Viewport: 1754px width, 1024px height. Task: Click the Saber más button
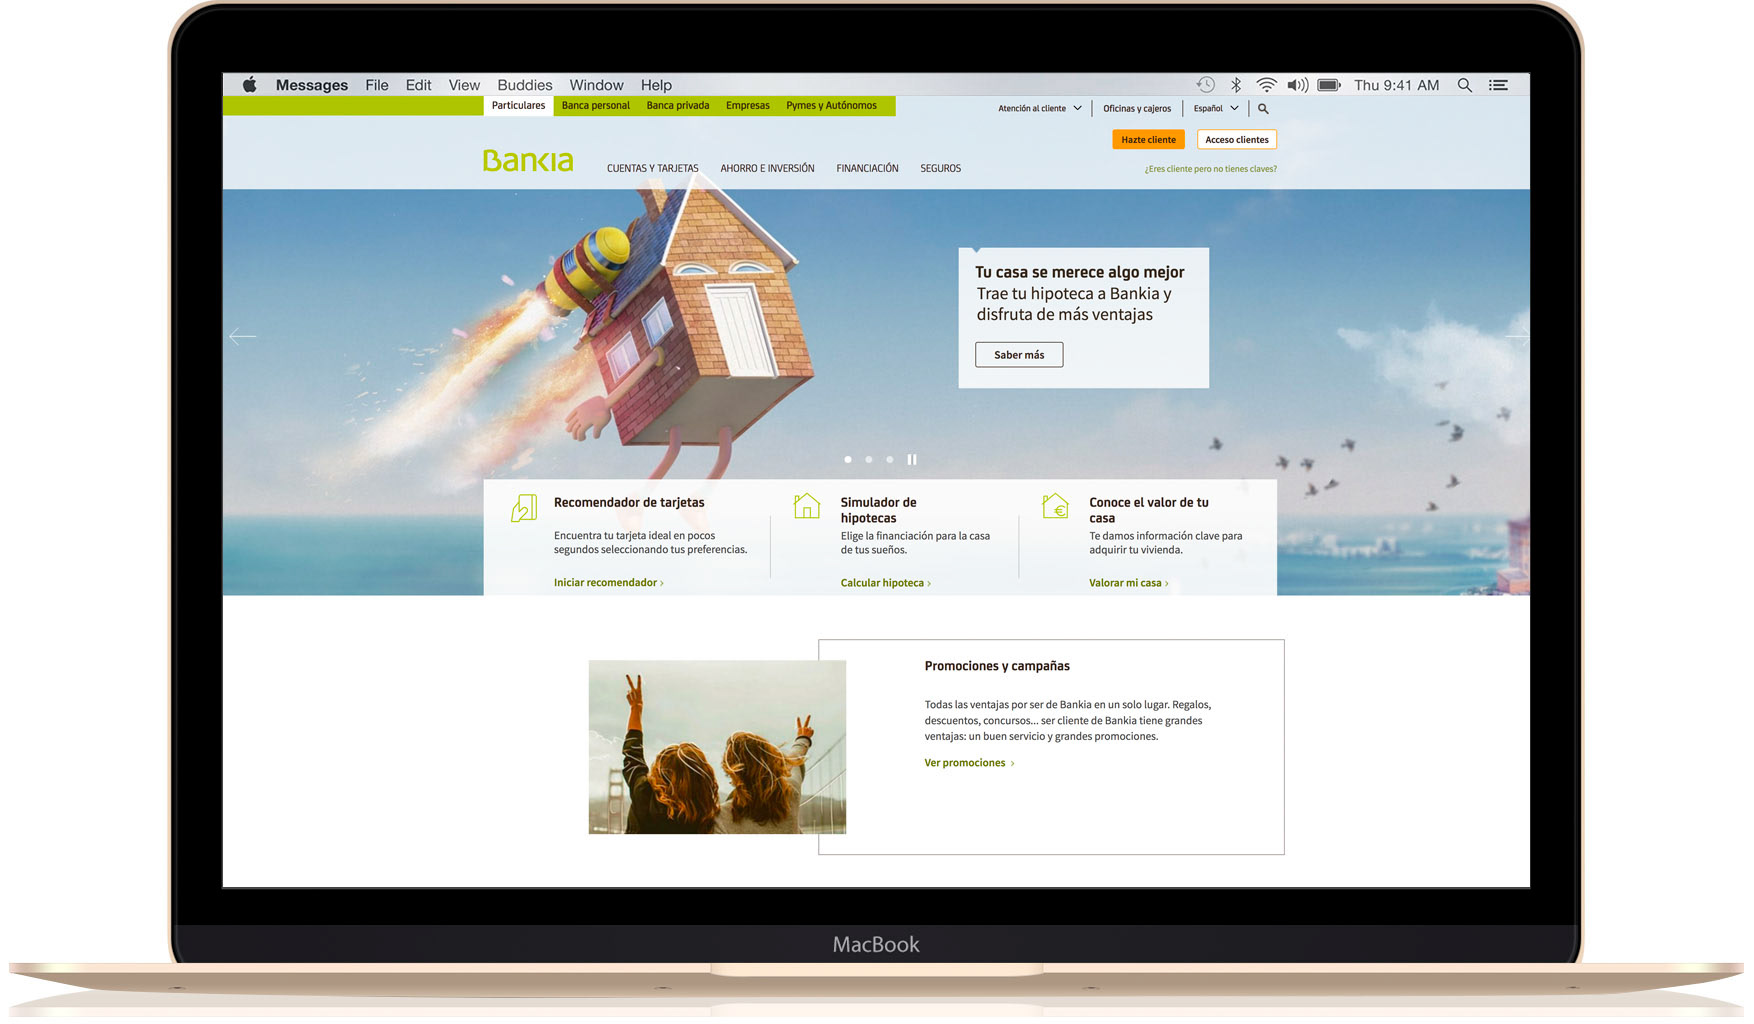pos(1019,355)
